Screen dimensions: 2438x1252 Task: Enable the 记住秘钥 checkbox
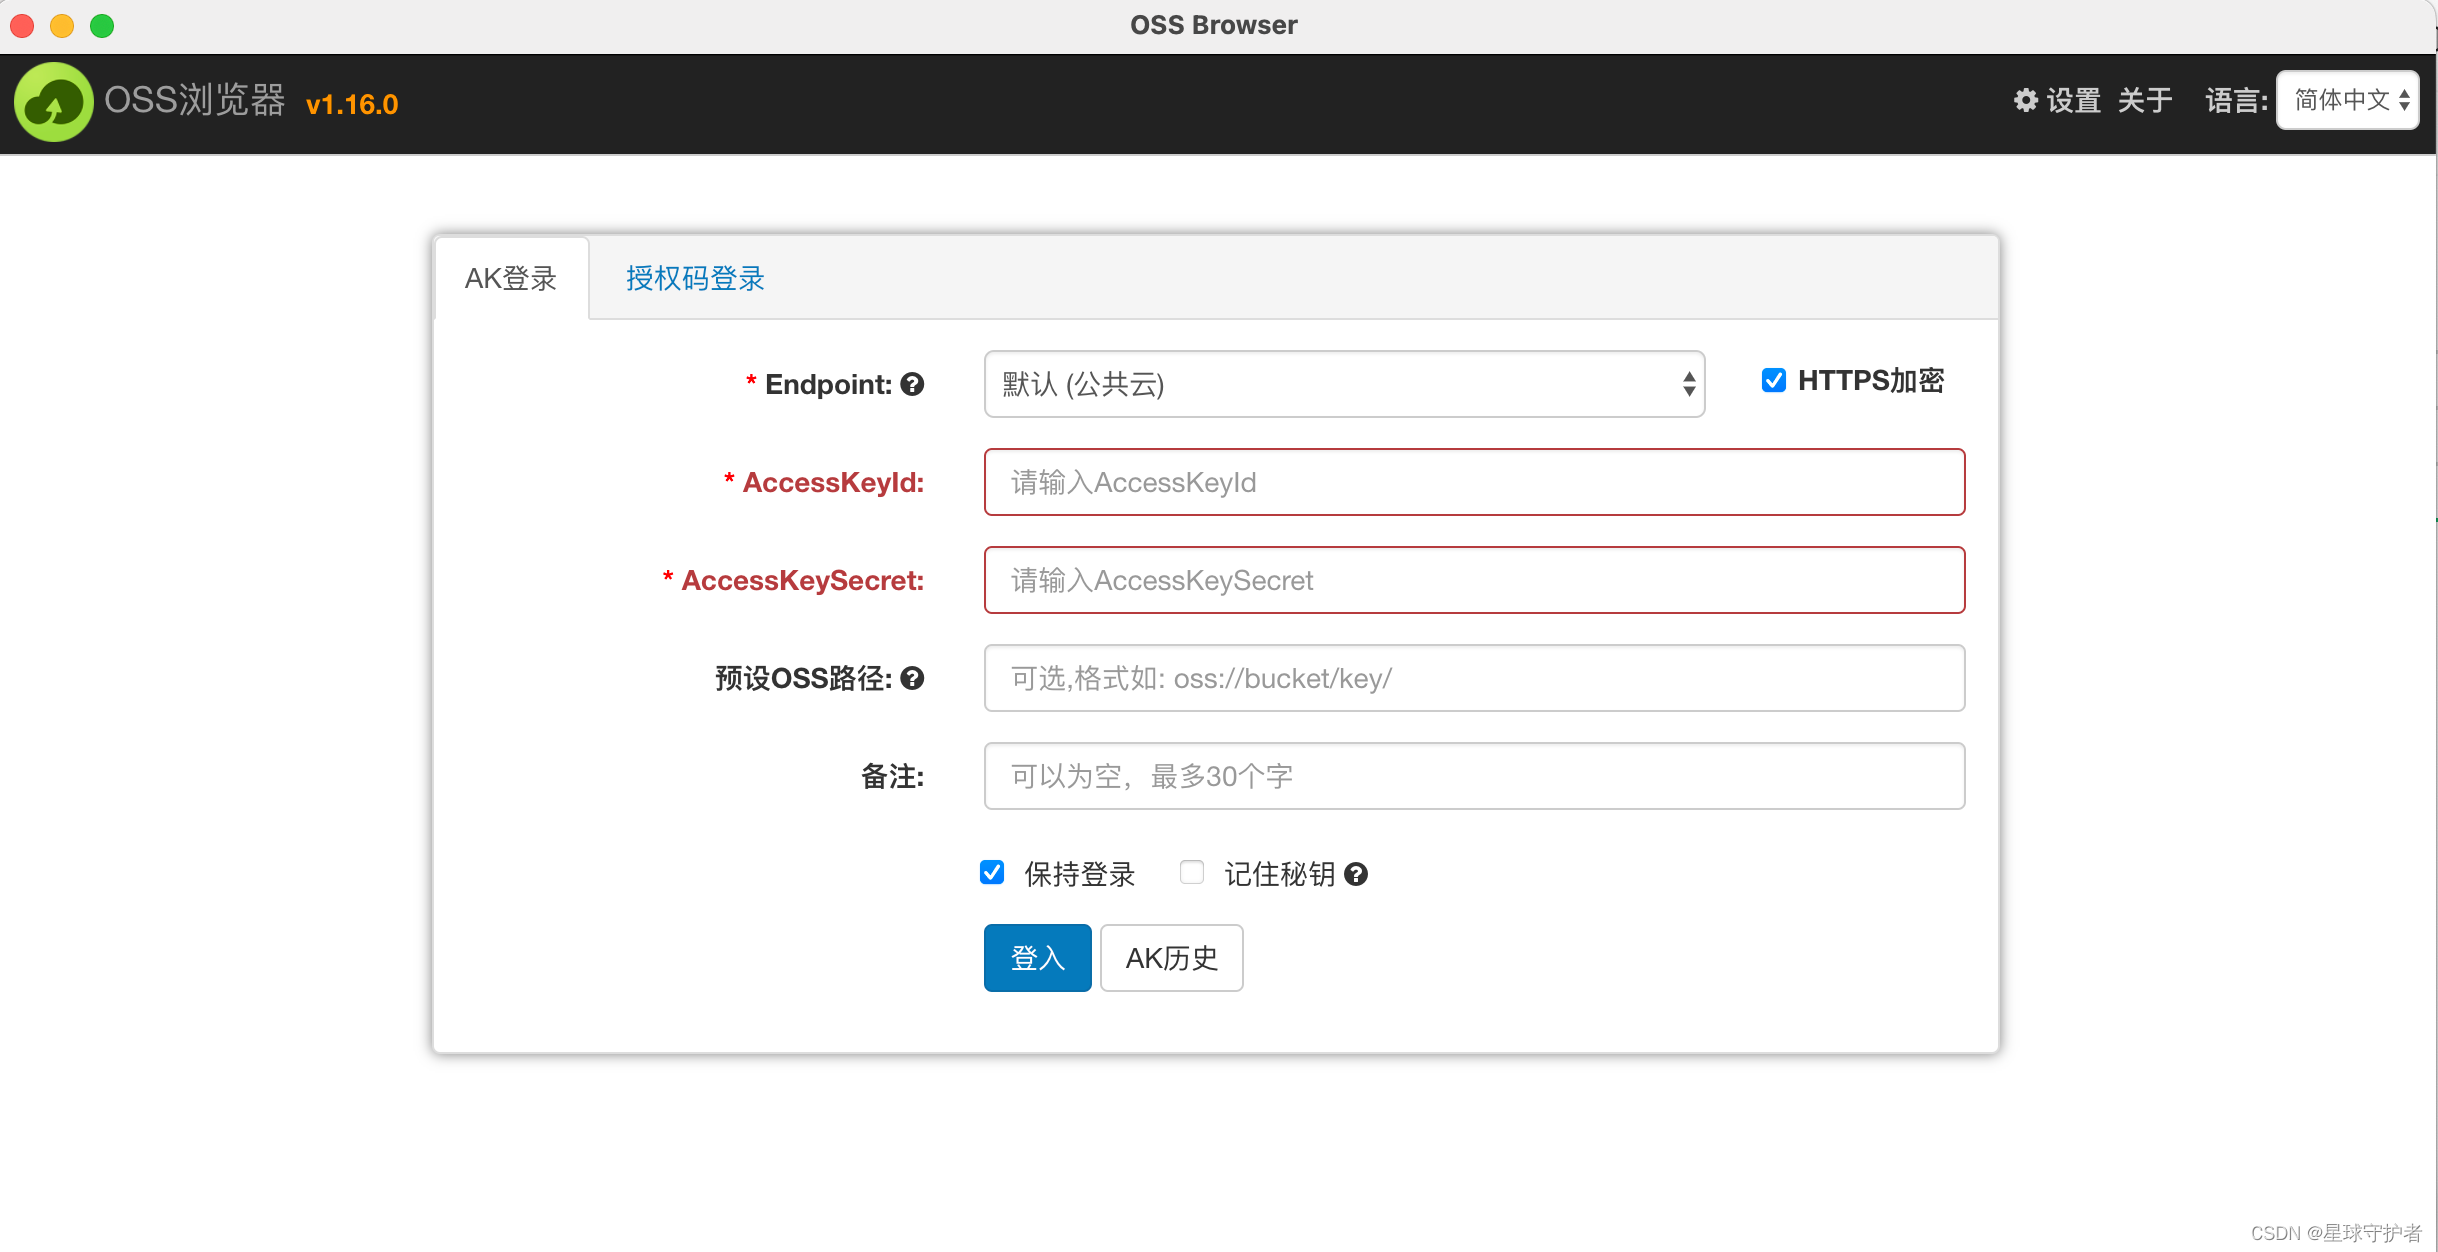(x=1191, y=873)
